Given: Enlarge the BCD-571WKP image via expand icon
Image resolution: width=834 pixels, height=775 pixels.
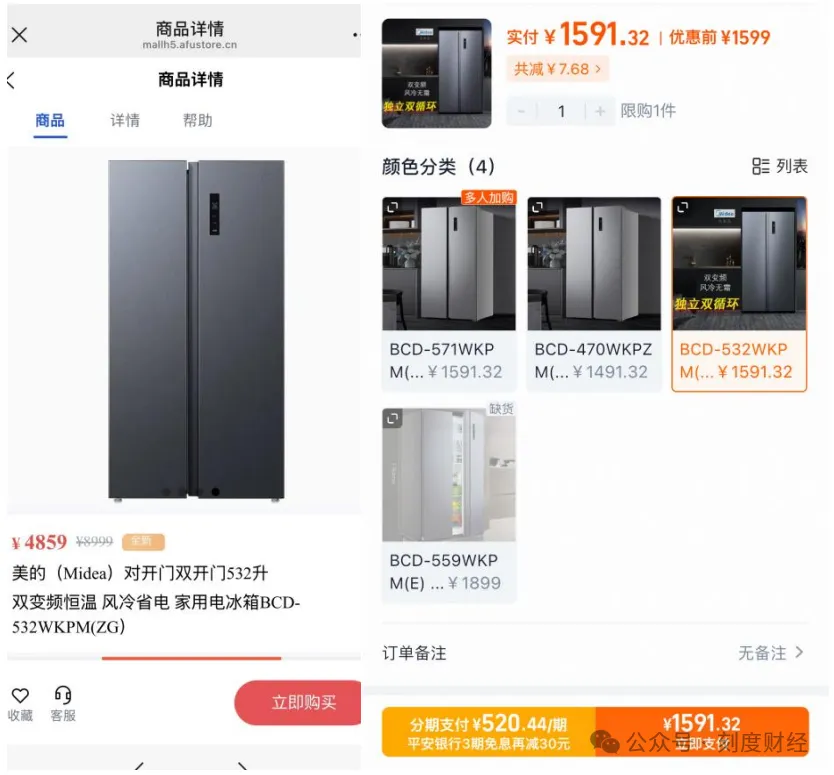Looking at the screenshot, I should coord(393,207).
